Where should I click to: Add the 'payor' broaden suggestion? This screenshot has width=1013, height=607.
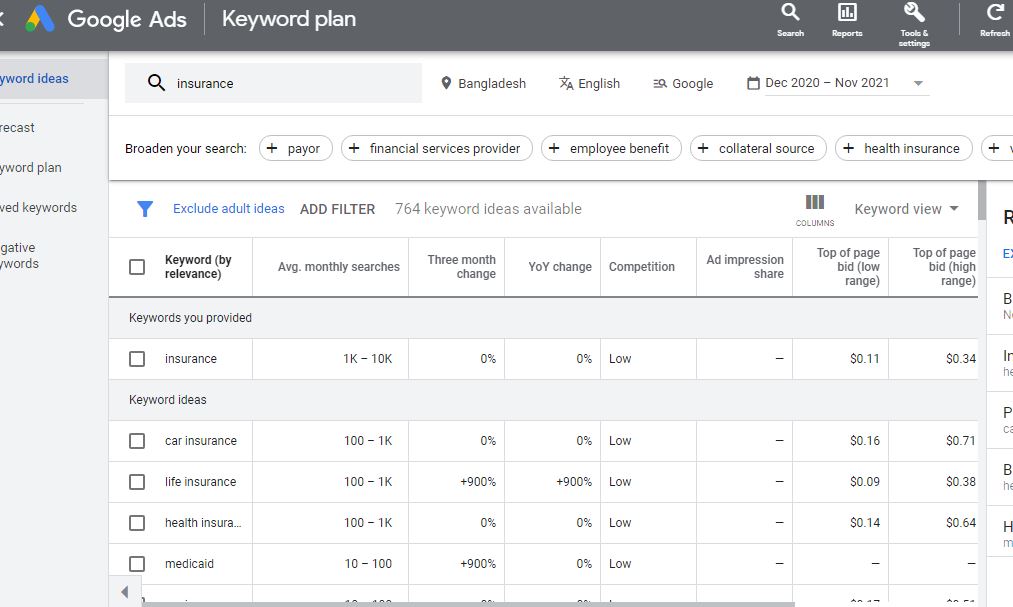coord(295,149)
